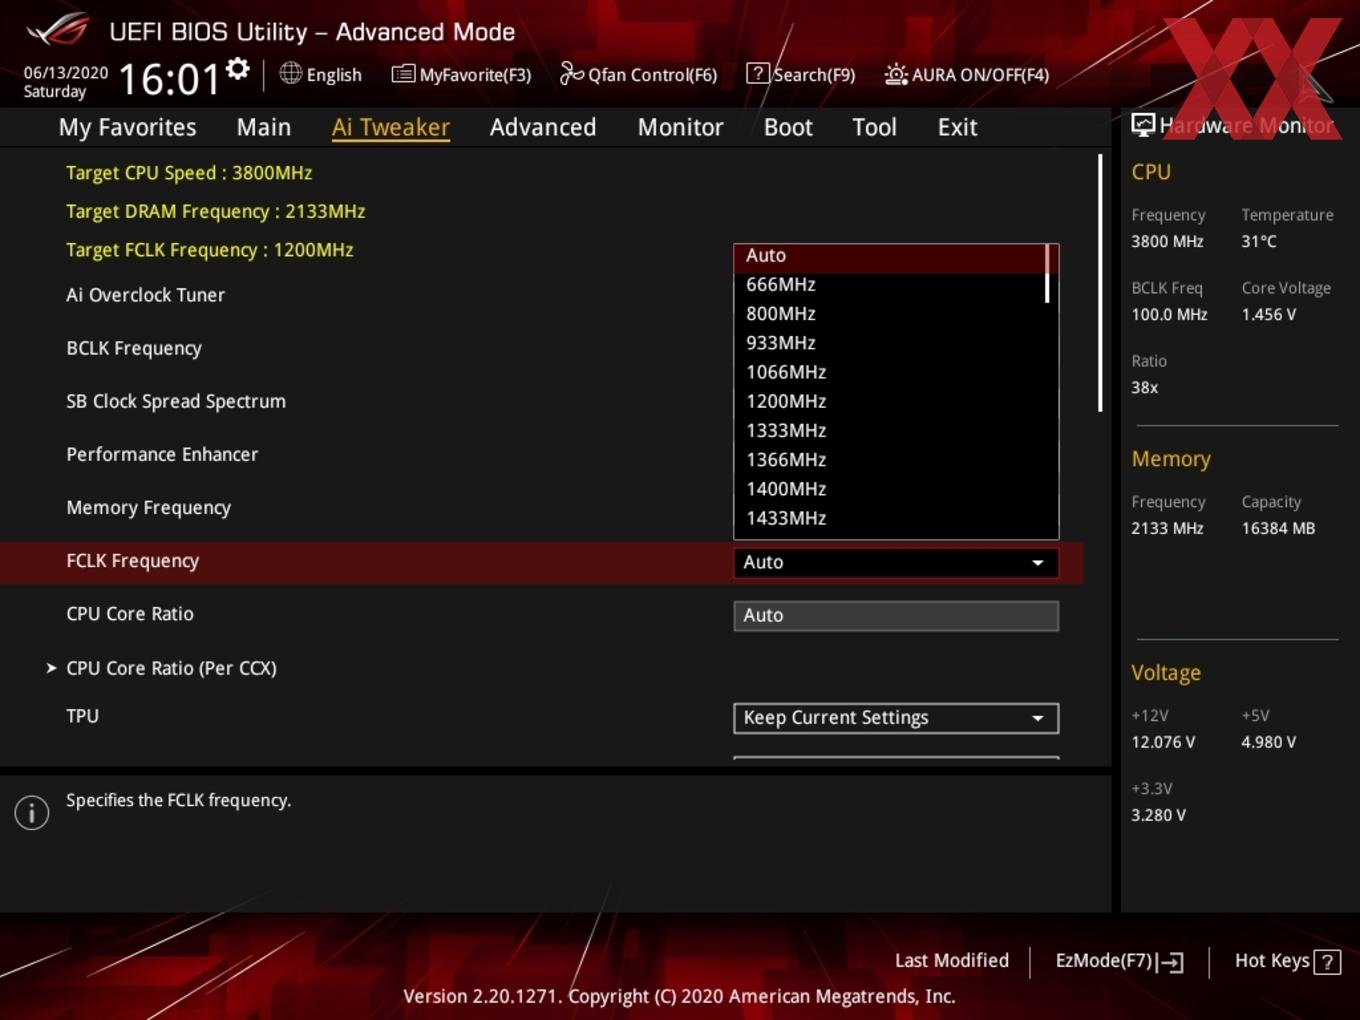This screenshot has height=1020, width=1360.
Task: Select Performance Enhancer row
Action: pyautogui.click(x=162, y=454)
